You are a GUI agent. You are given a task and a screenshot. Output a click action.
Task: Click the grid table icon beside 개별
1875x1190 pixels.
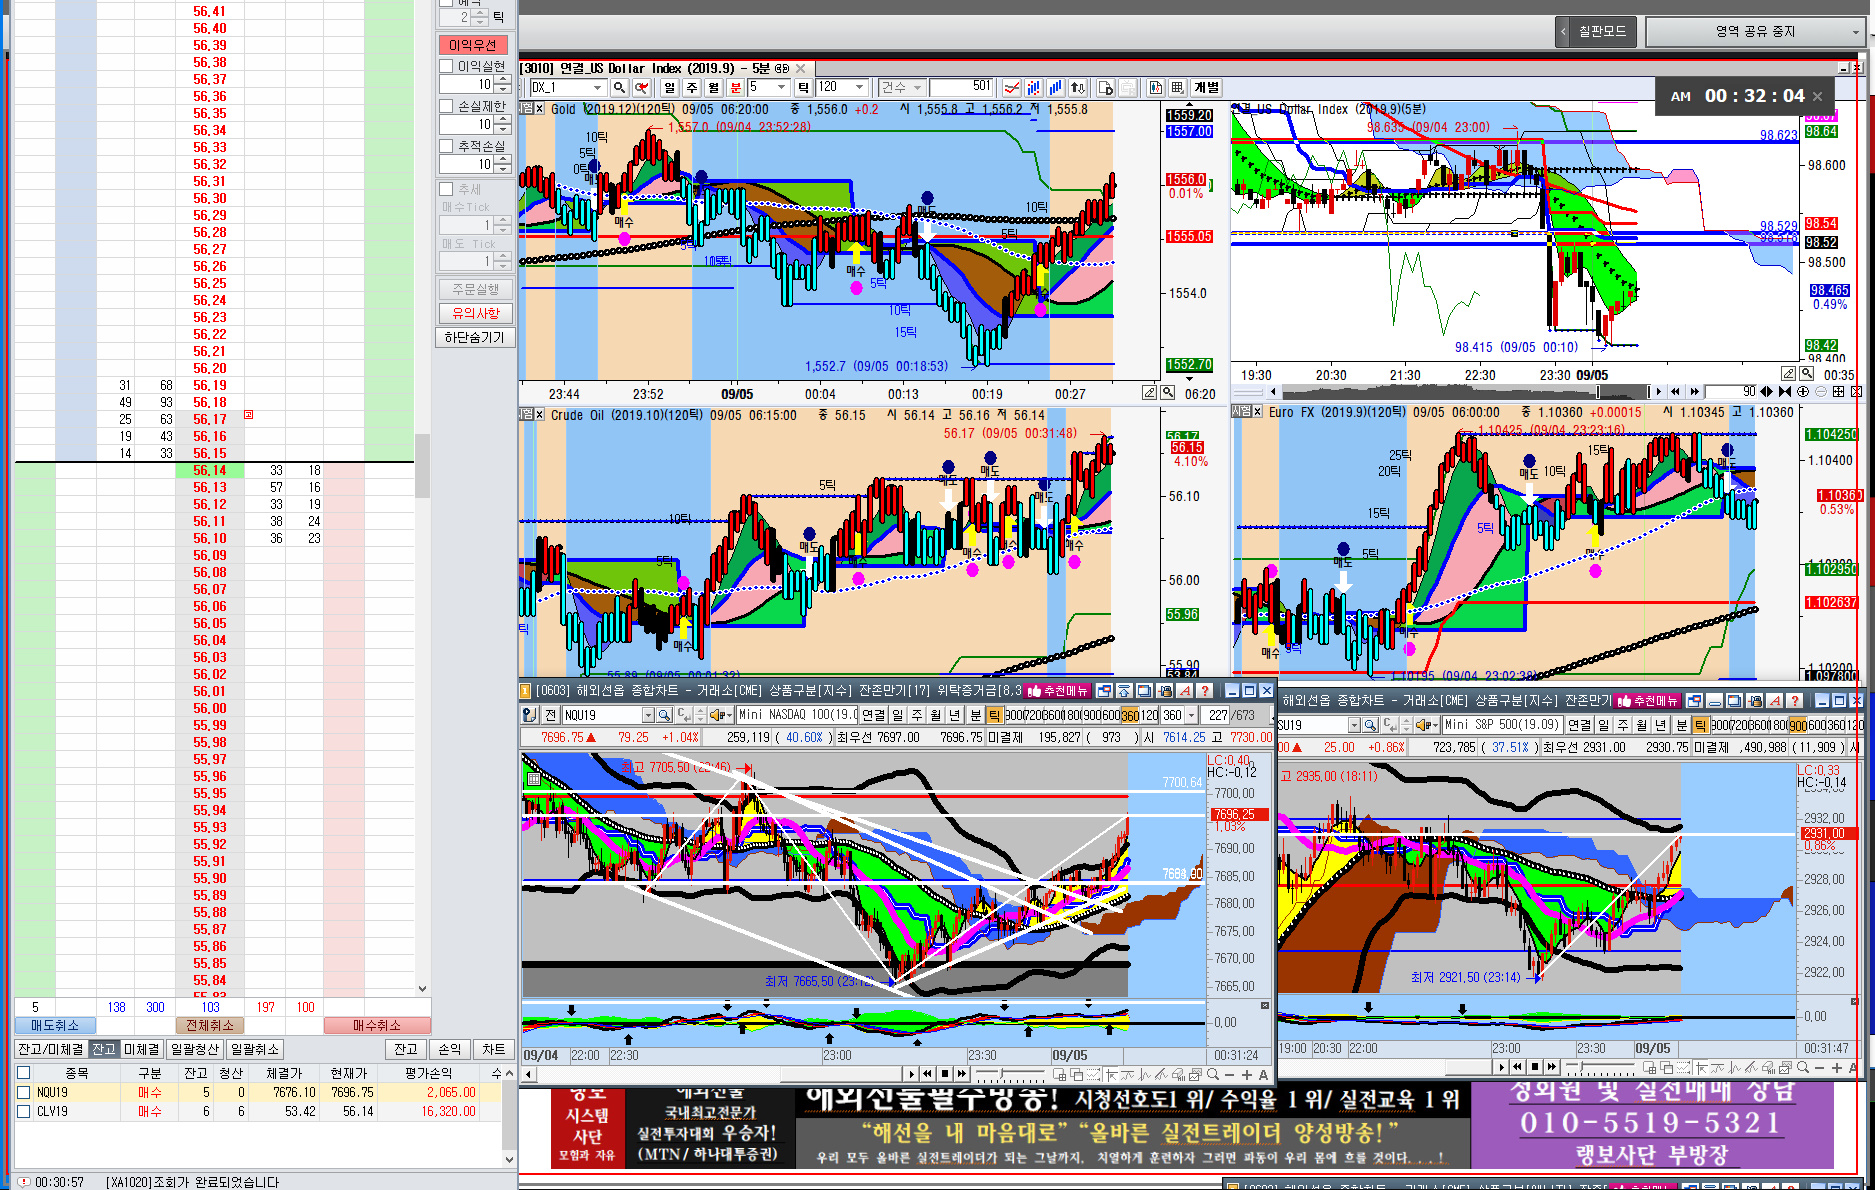tap(1177, 88)
